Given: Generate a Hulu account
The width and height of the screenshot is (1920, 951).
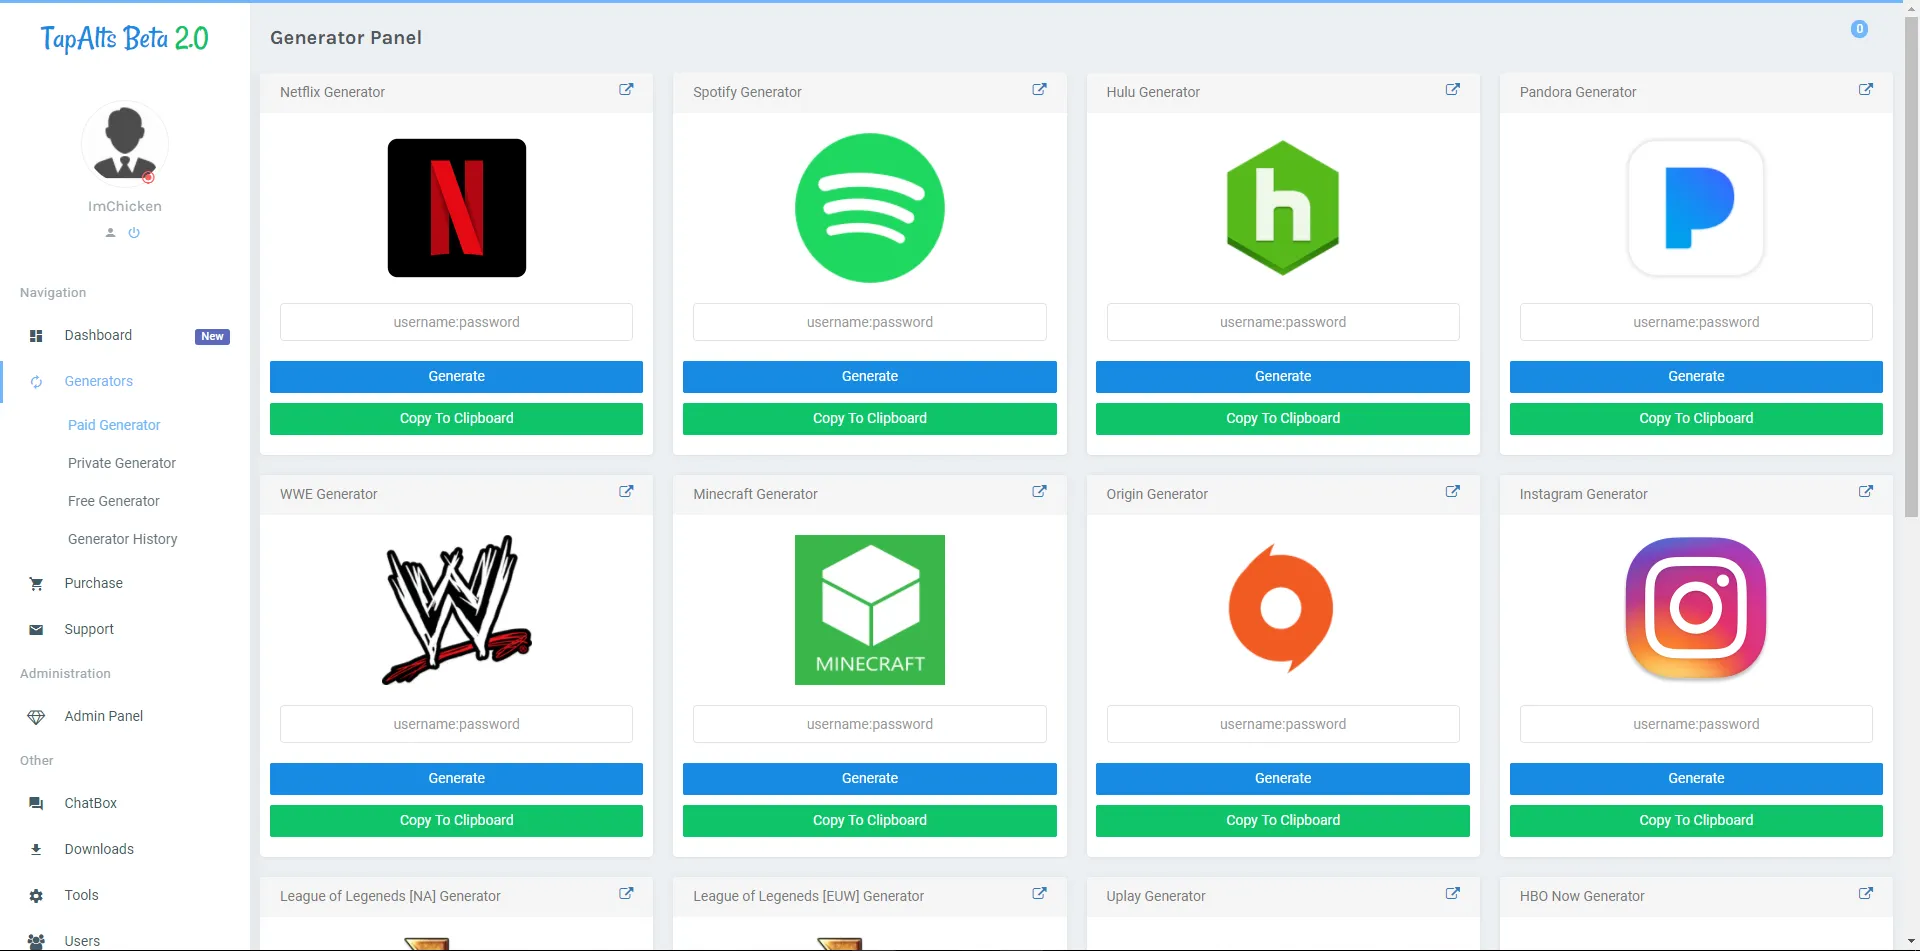Looking at the screenshot, I should (1283, 377).
